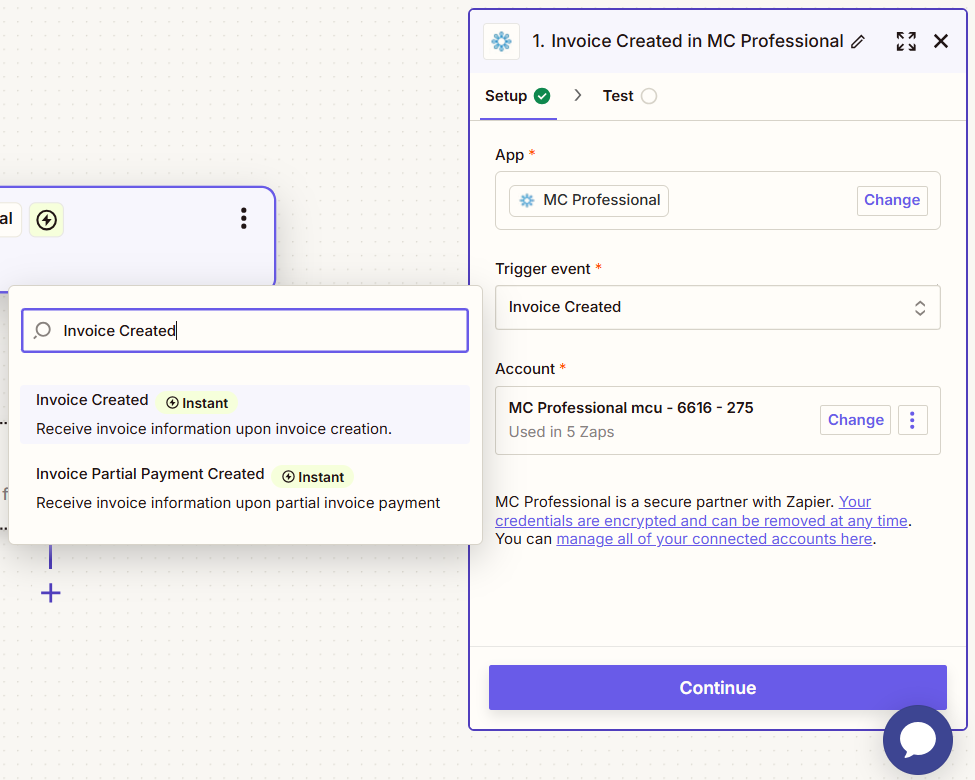Viewport: 975px width, 780px height.
Task: Close the step configuration panel
Action: pyautogui.click(x=941, y=42)
